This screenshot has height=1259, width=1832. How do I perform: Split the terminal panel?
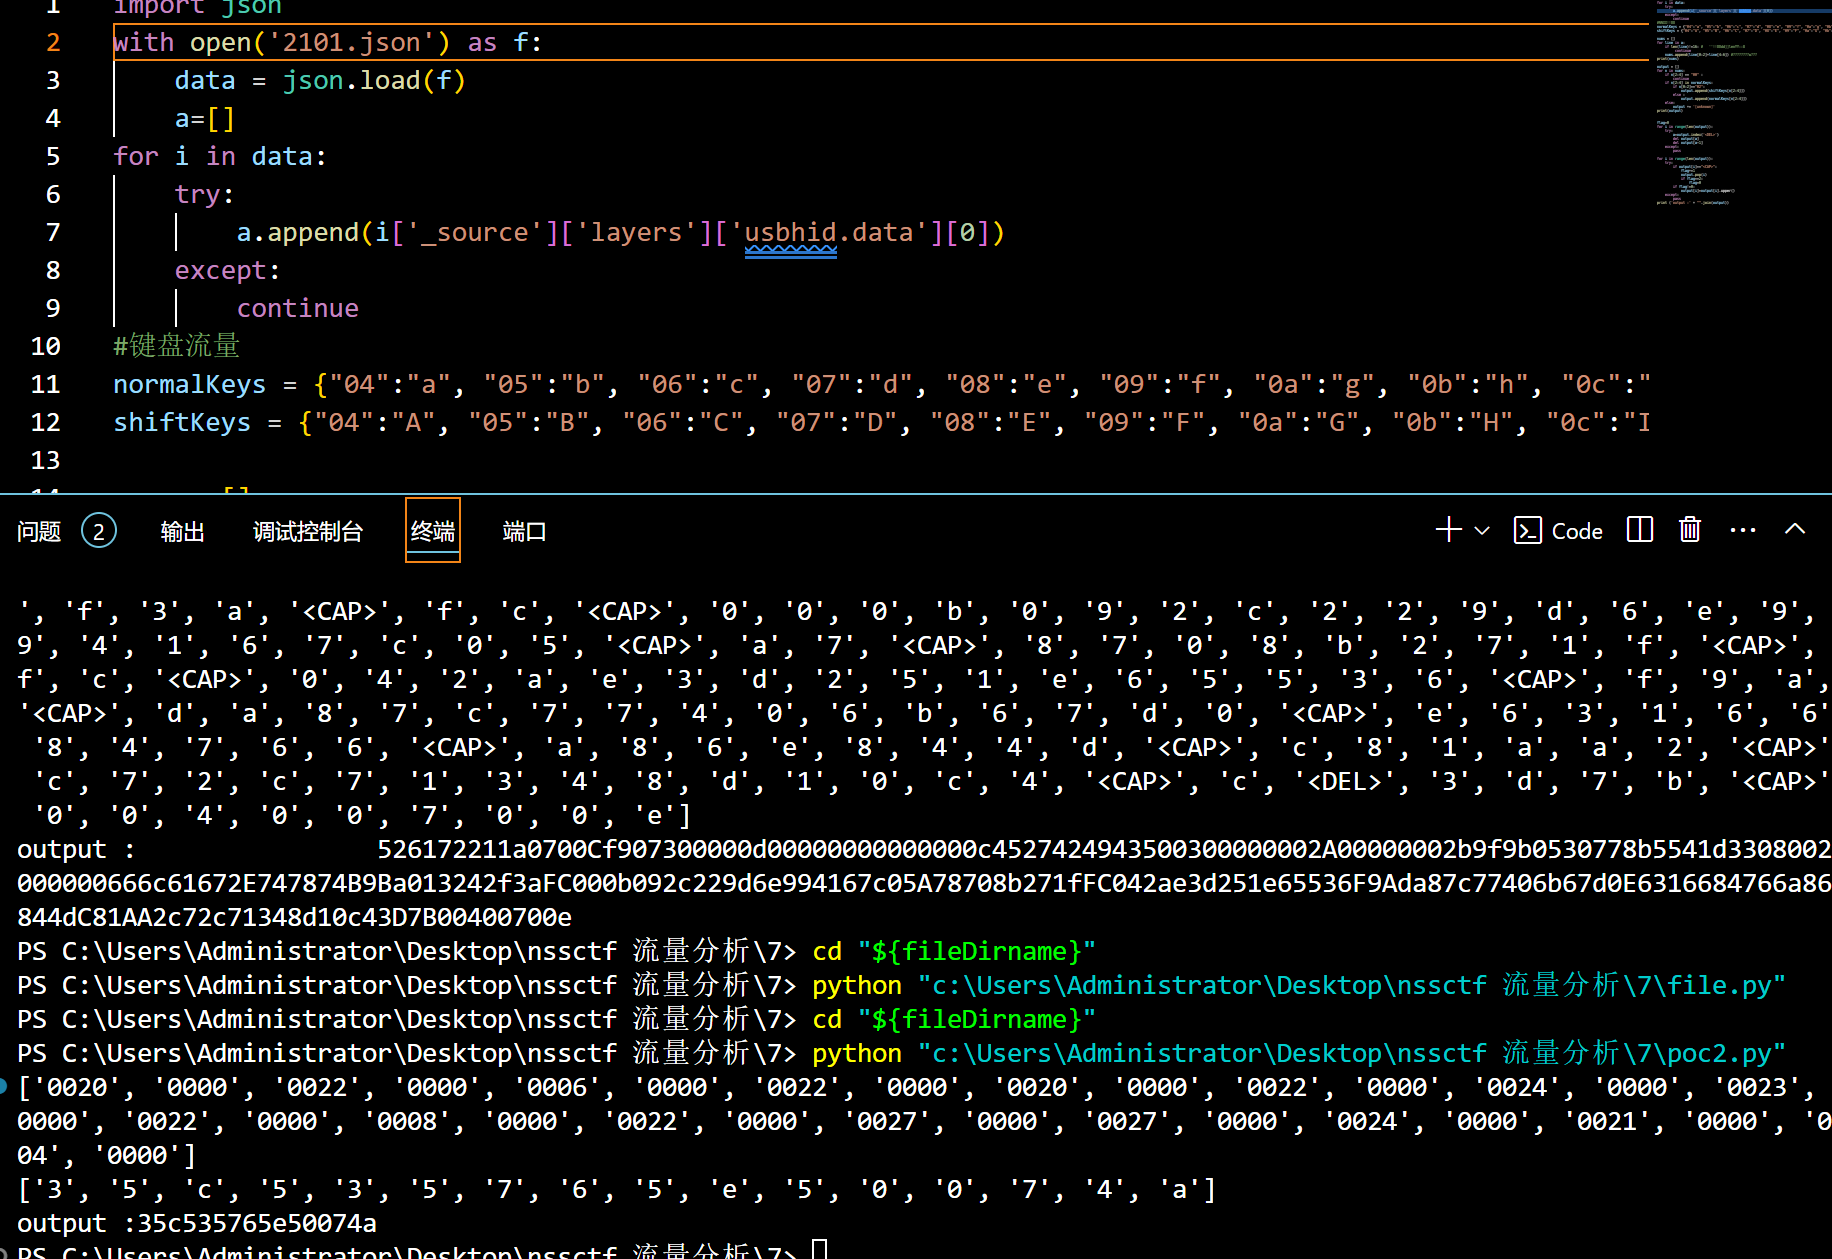[x=1640, y=530]
